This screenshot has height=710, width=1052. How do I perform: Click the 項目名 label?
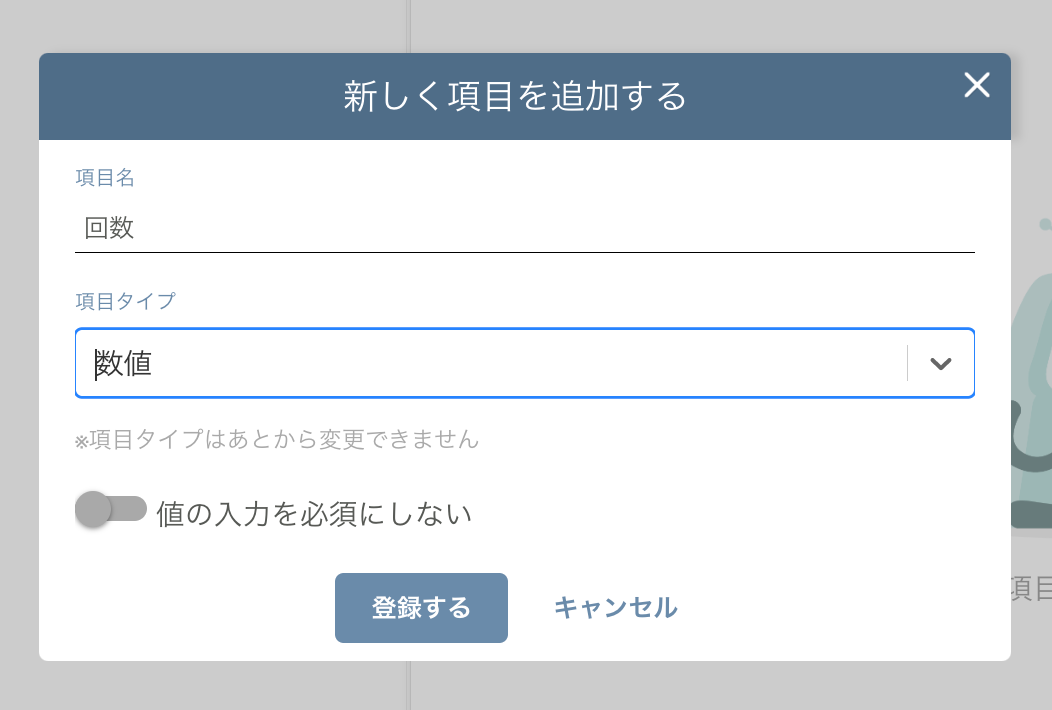(x=105, y=178)
